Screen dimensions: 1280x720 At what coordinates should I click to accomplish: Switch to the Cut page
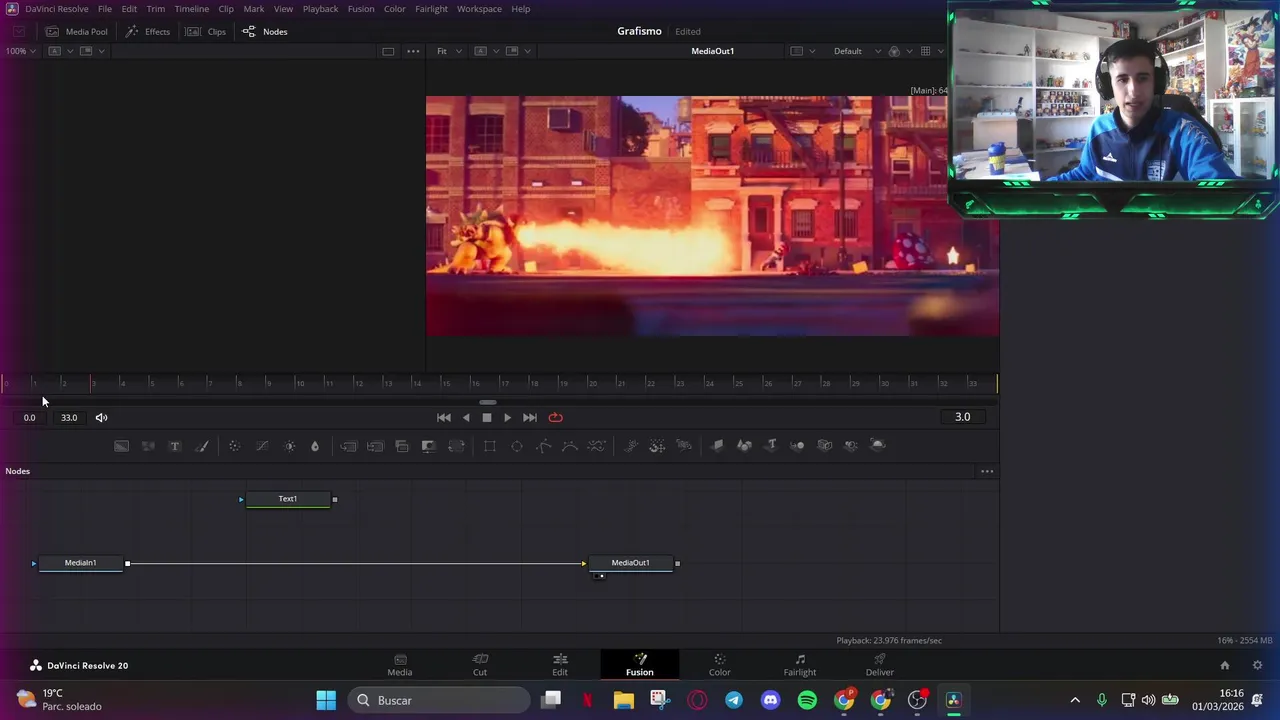coord(480,665)
